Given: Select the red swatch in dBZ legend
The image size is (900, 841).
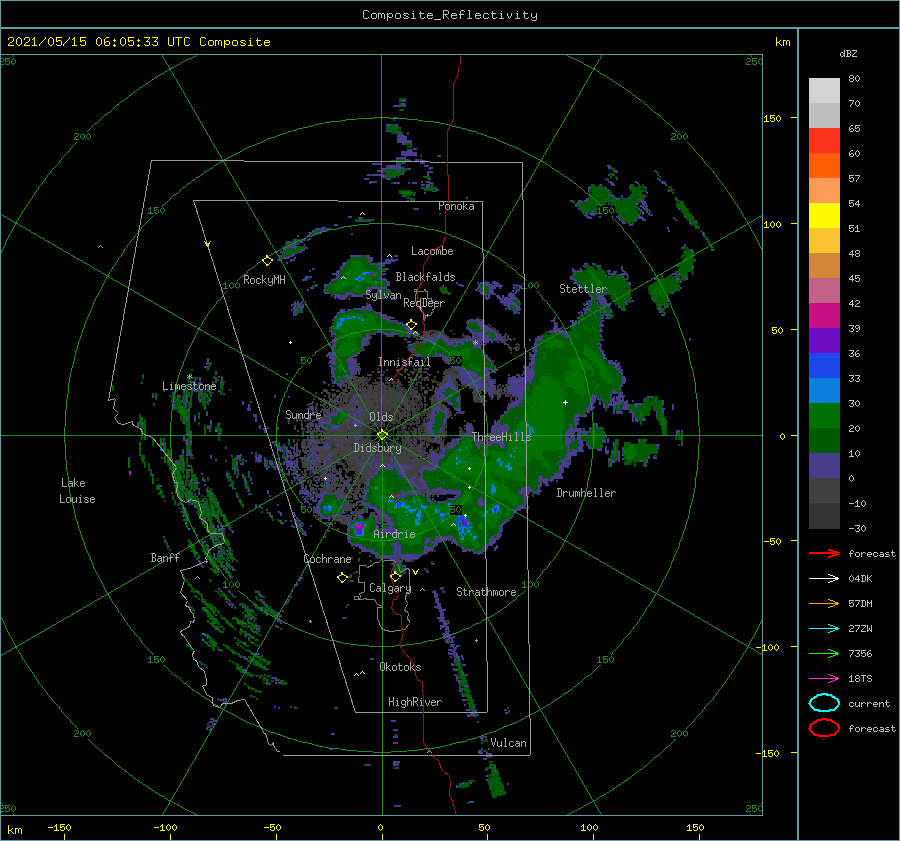Looking at the screenshot, I should pos(824,141).
